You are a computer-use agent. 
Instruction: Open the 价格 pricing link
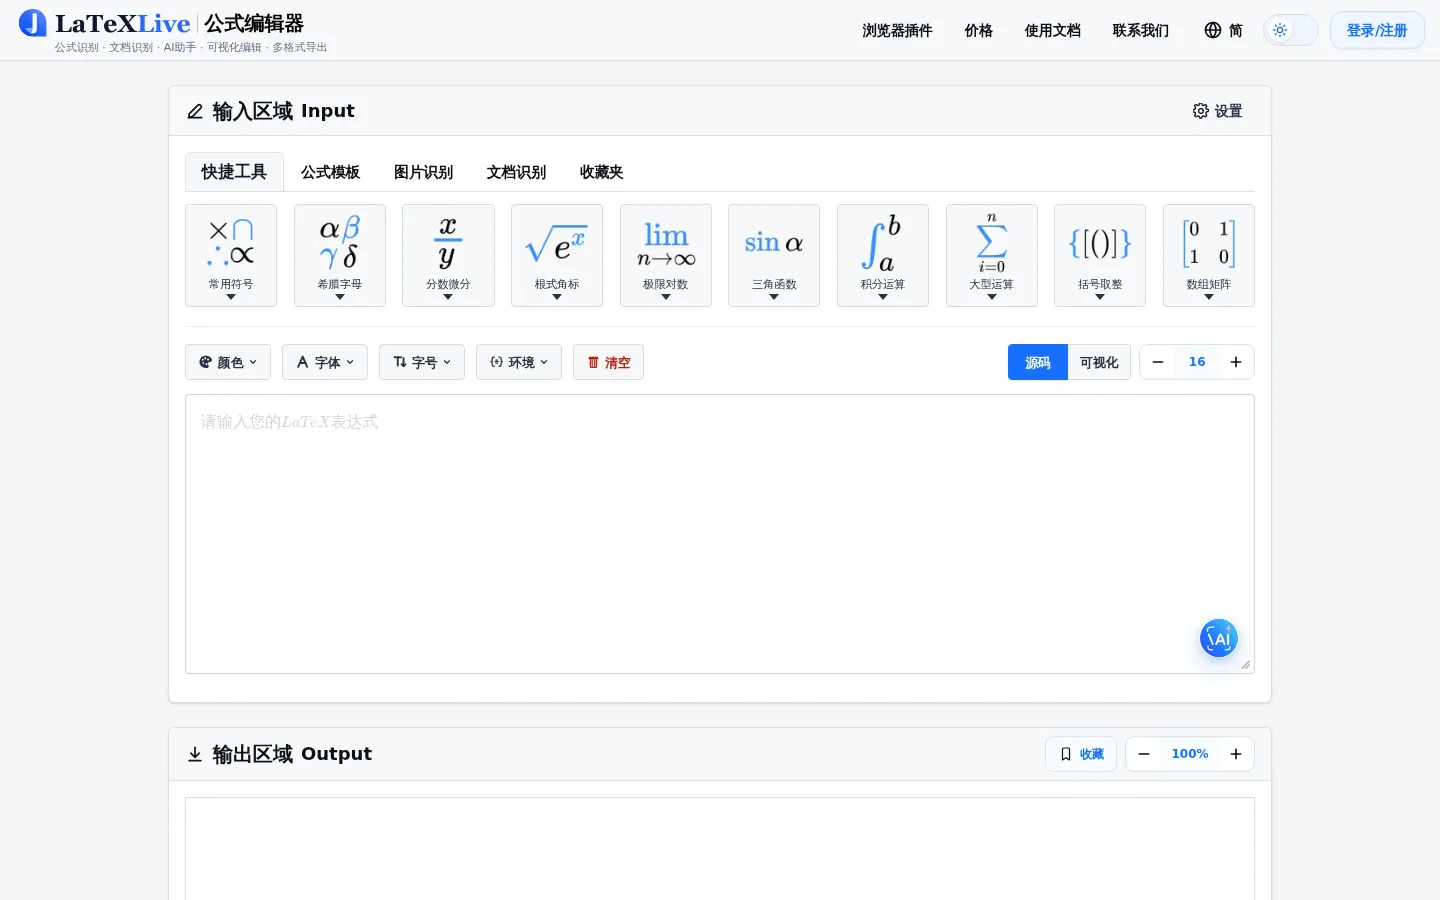[x=979, y=31]
